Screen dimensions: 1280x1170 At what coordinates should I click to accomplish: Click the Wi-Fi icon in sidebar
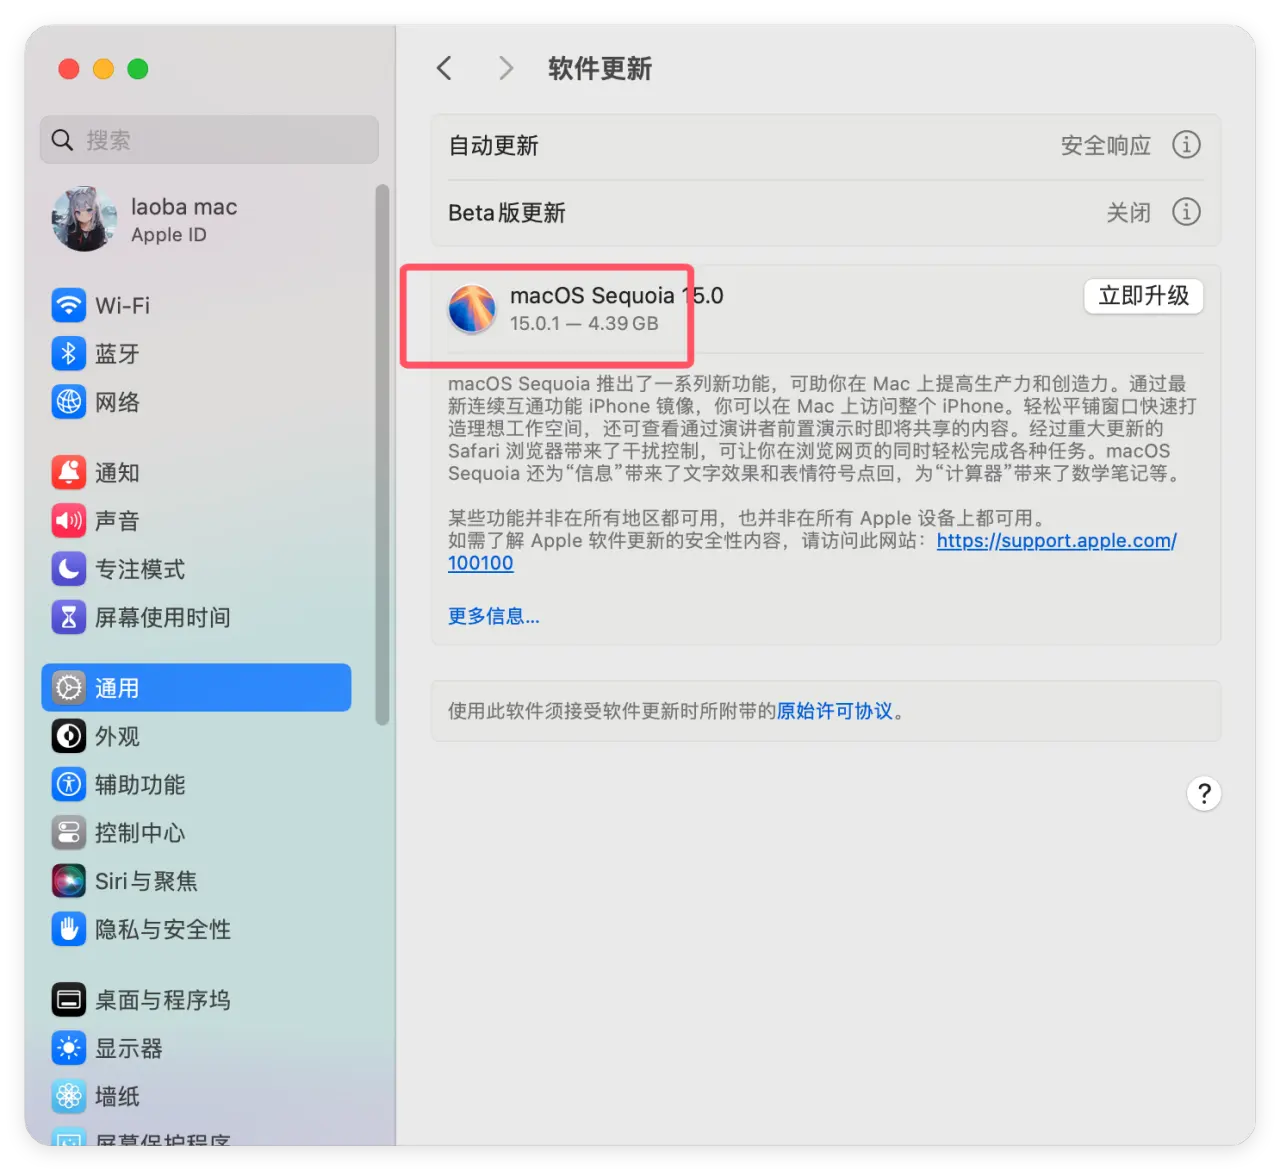[x=69, y=305]
